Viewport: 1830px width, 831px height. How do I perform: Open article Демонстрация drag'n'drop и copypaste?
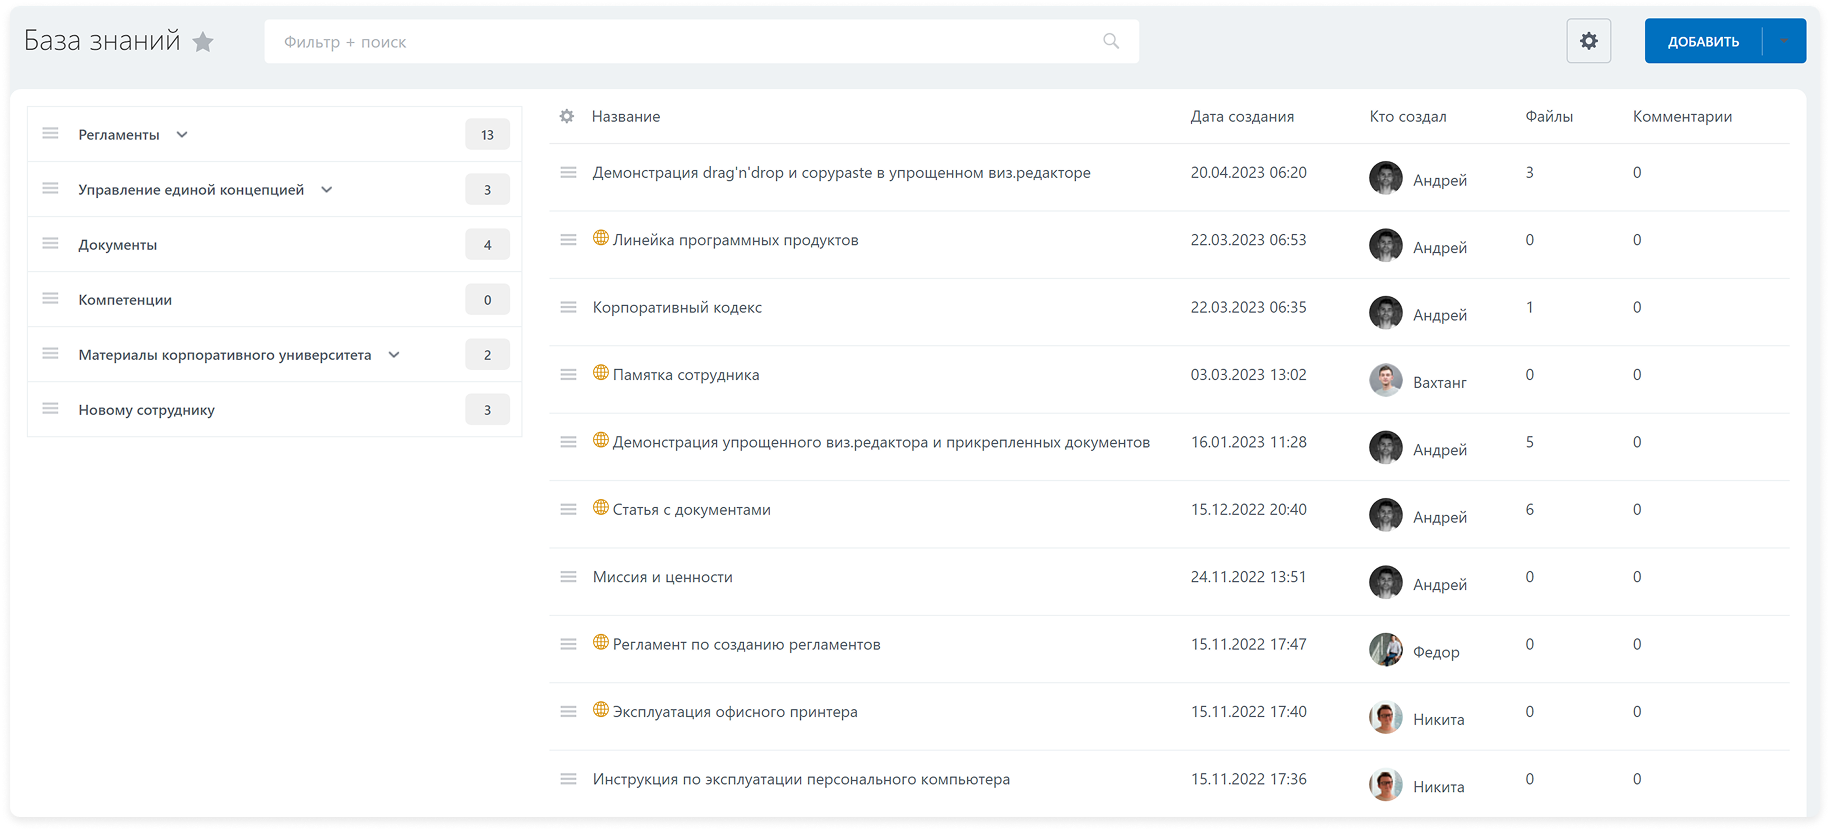(x=841, y=173)
